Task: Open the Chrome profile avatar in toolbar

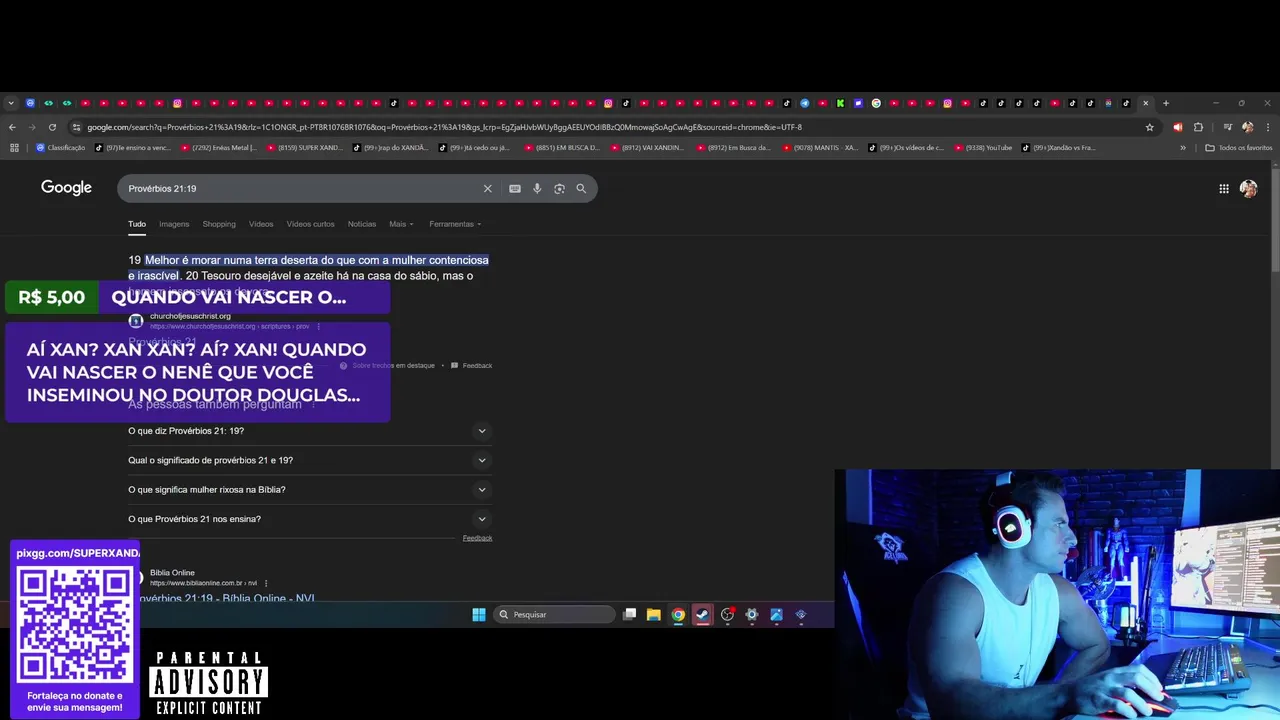Action: click(x=1247, y=127)
